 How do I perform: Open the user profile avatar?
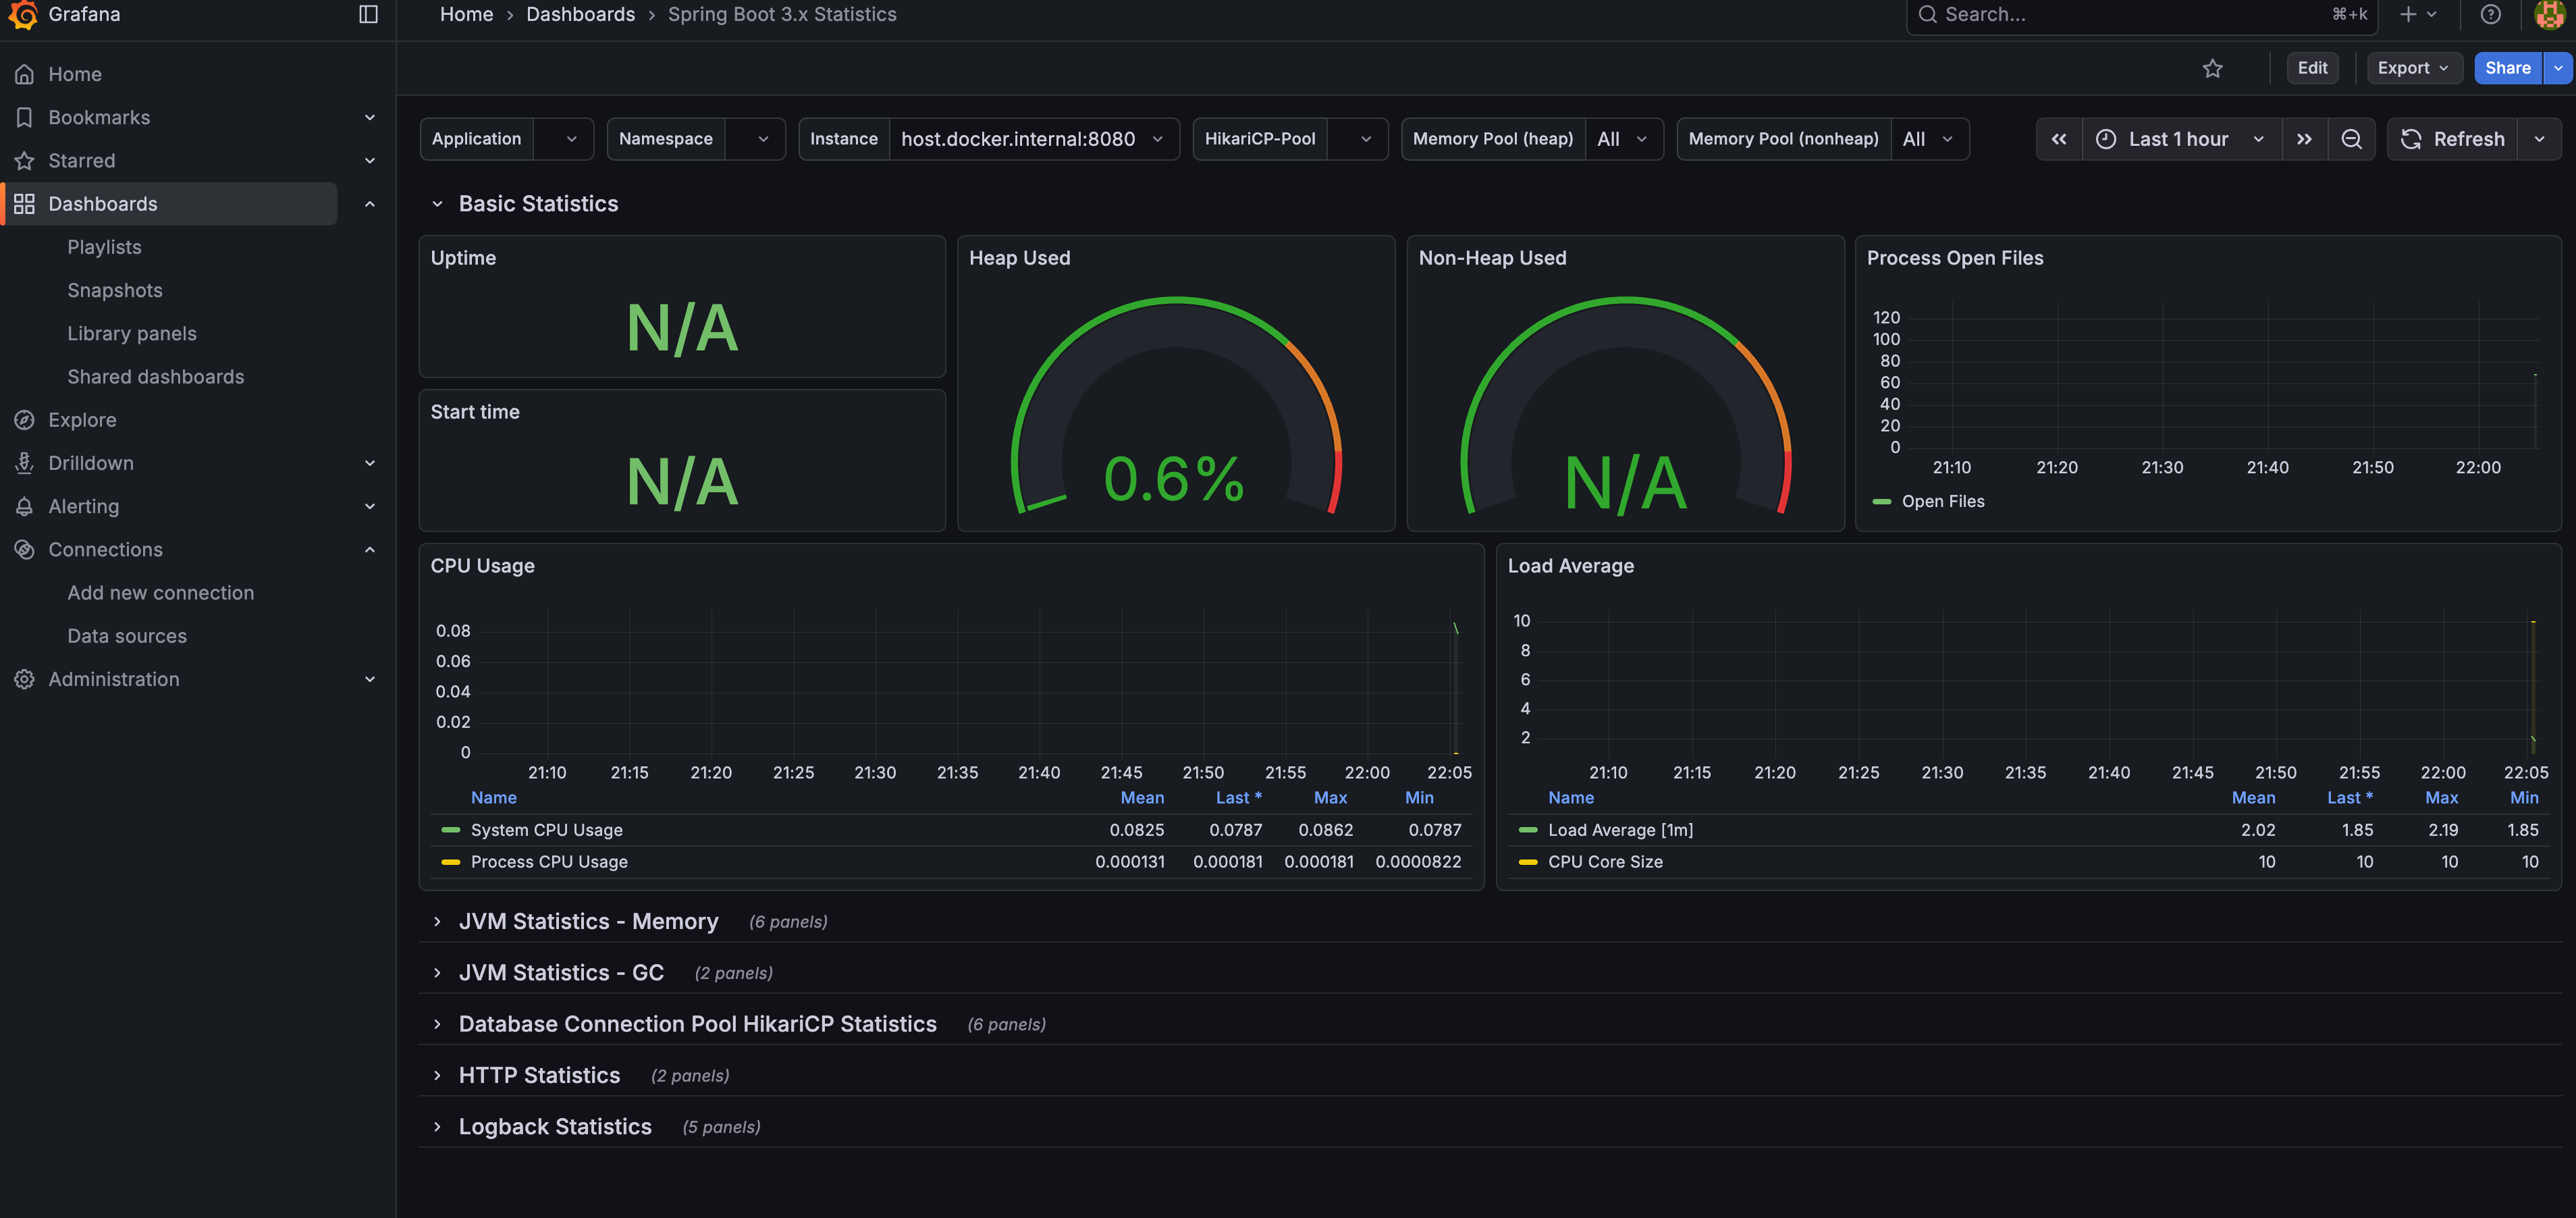coord(2549,14)
